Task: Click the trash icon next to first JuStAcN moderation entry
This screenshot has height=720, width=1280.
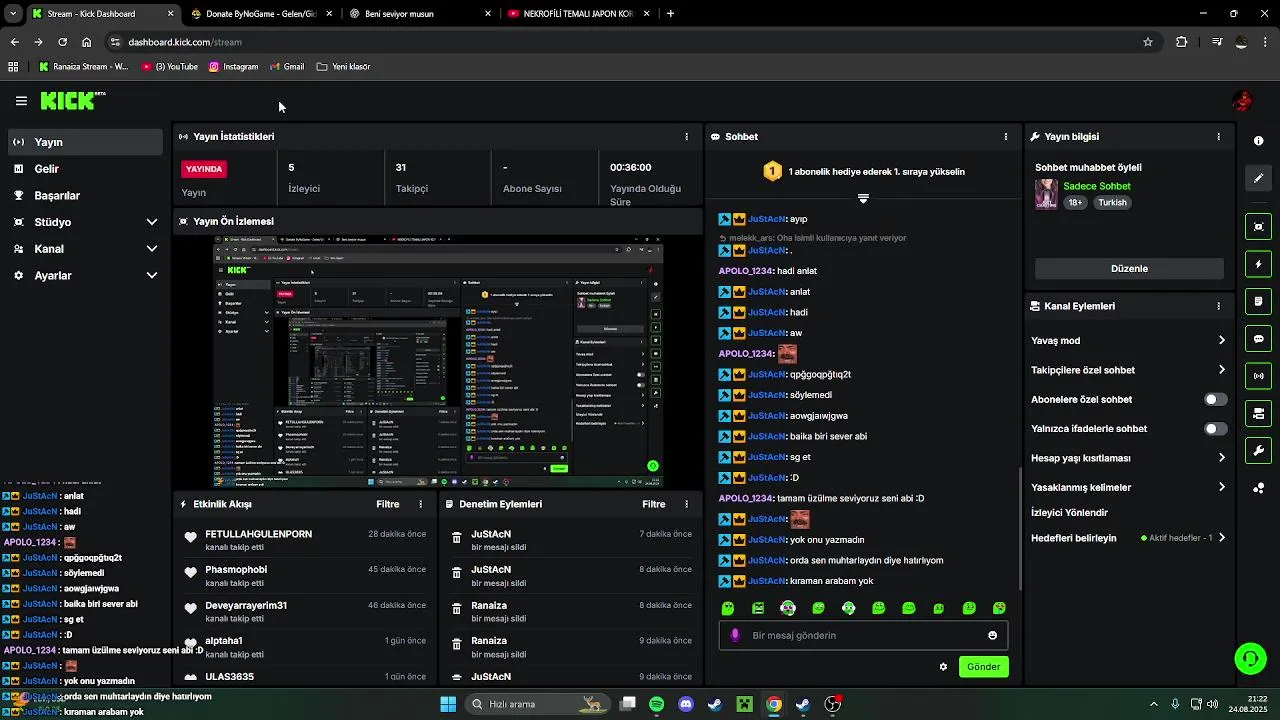Action: 457,538
